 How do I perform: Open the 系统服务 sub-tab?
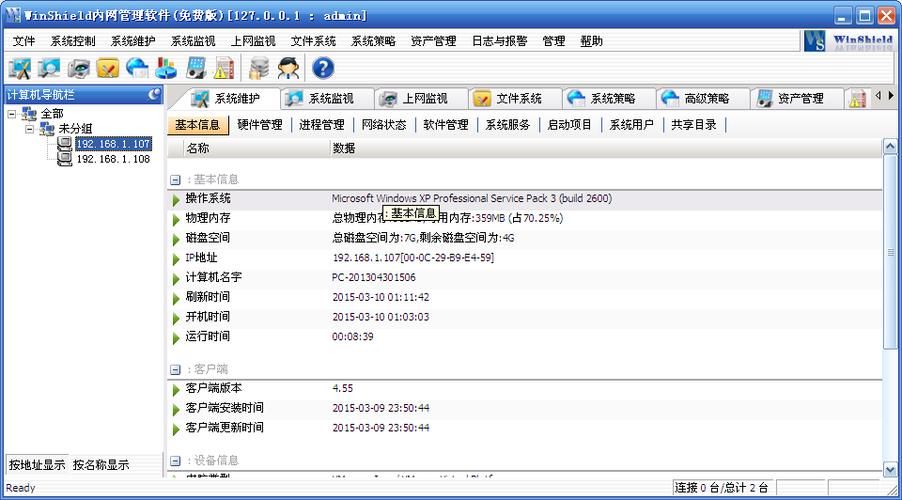[508, 125]
